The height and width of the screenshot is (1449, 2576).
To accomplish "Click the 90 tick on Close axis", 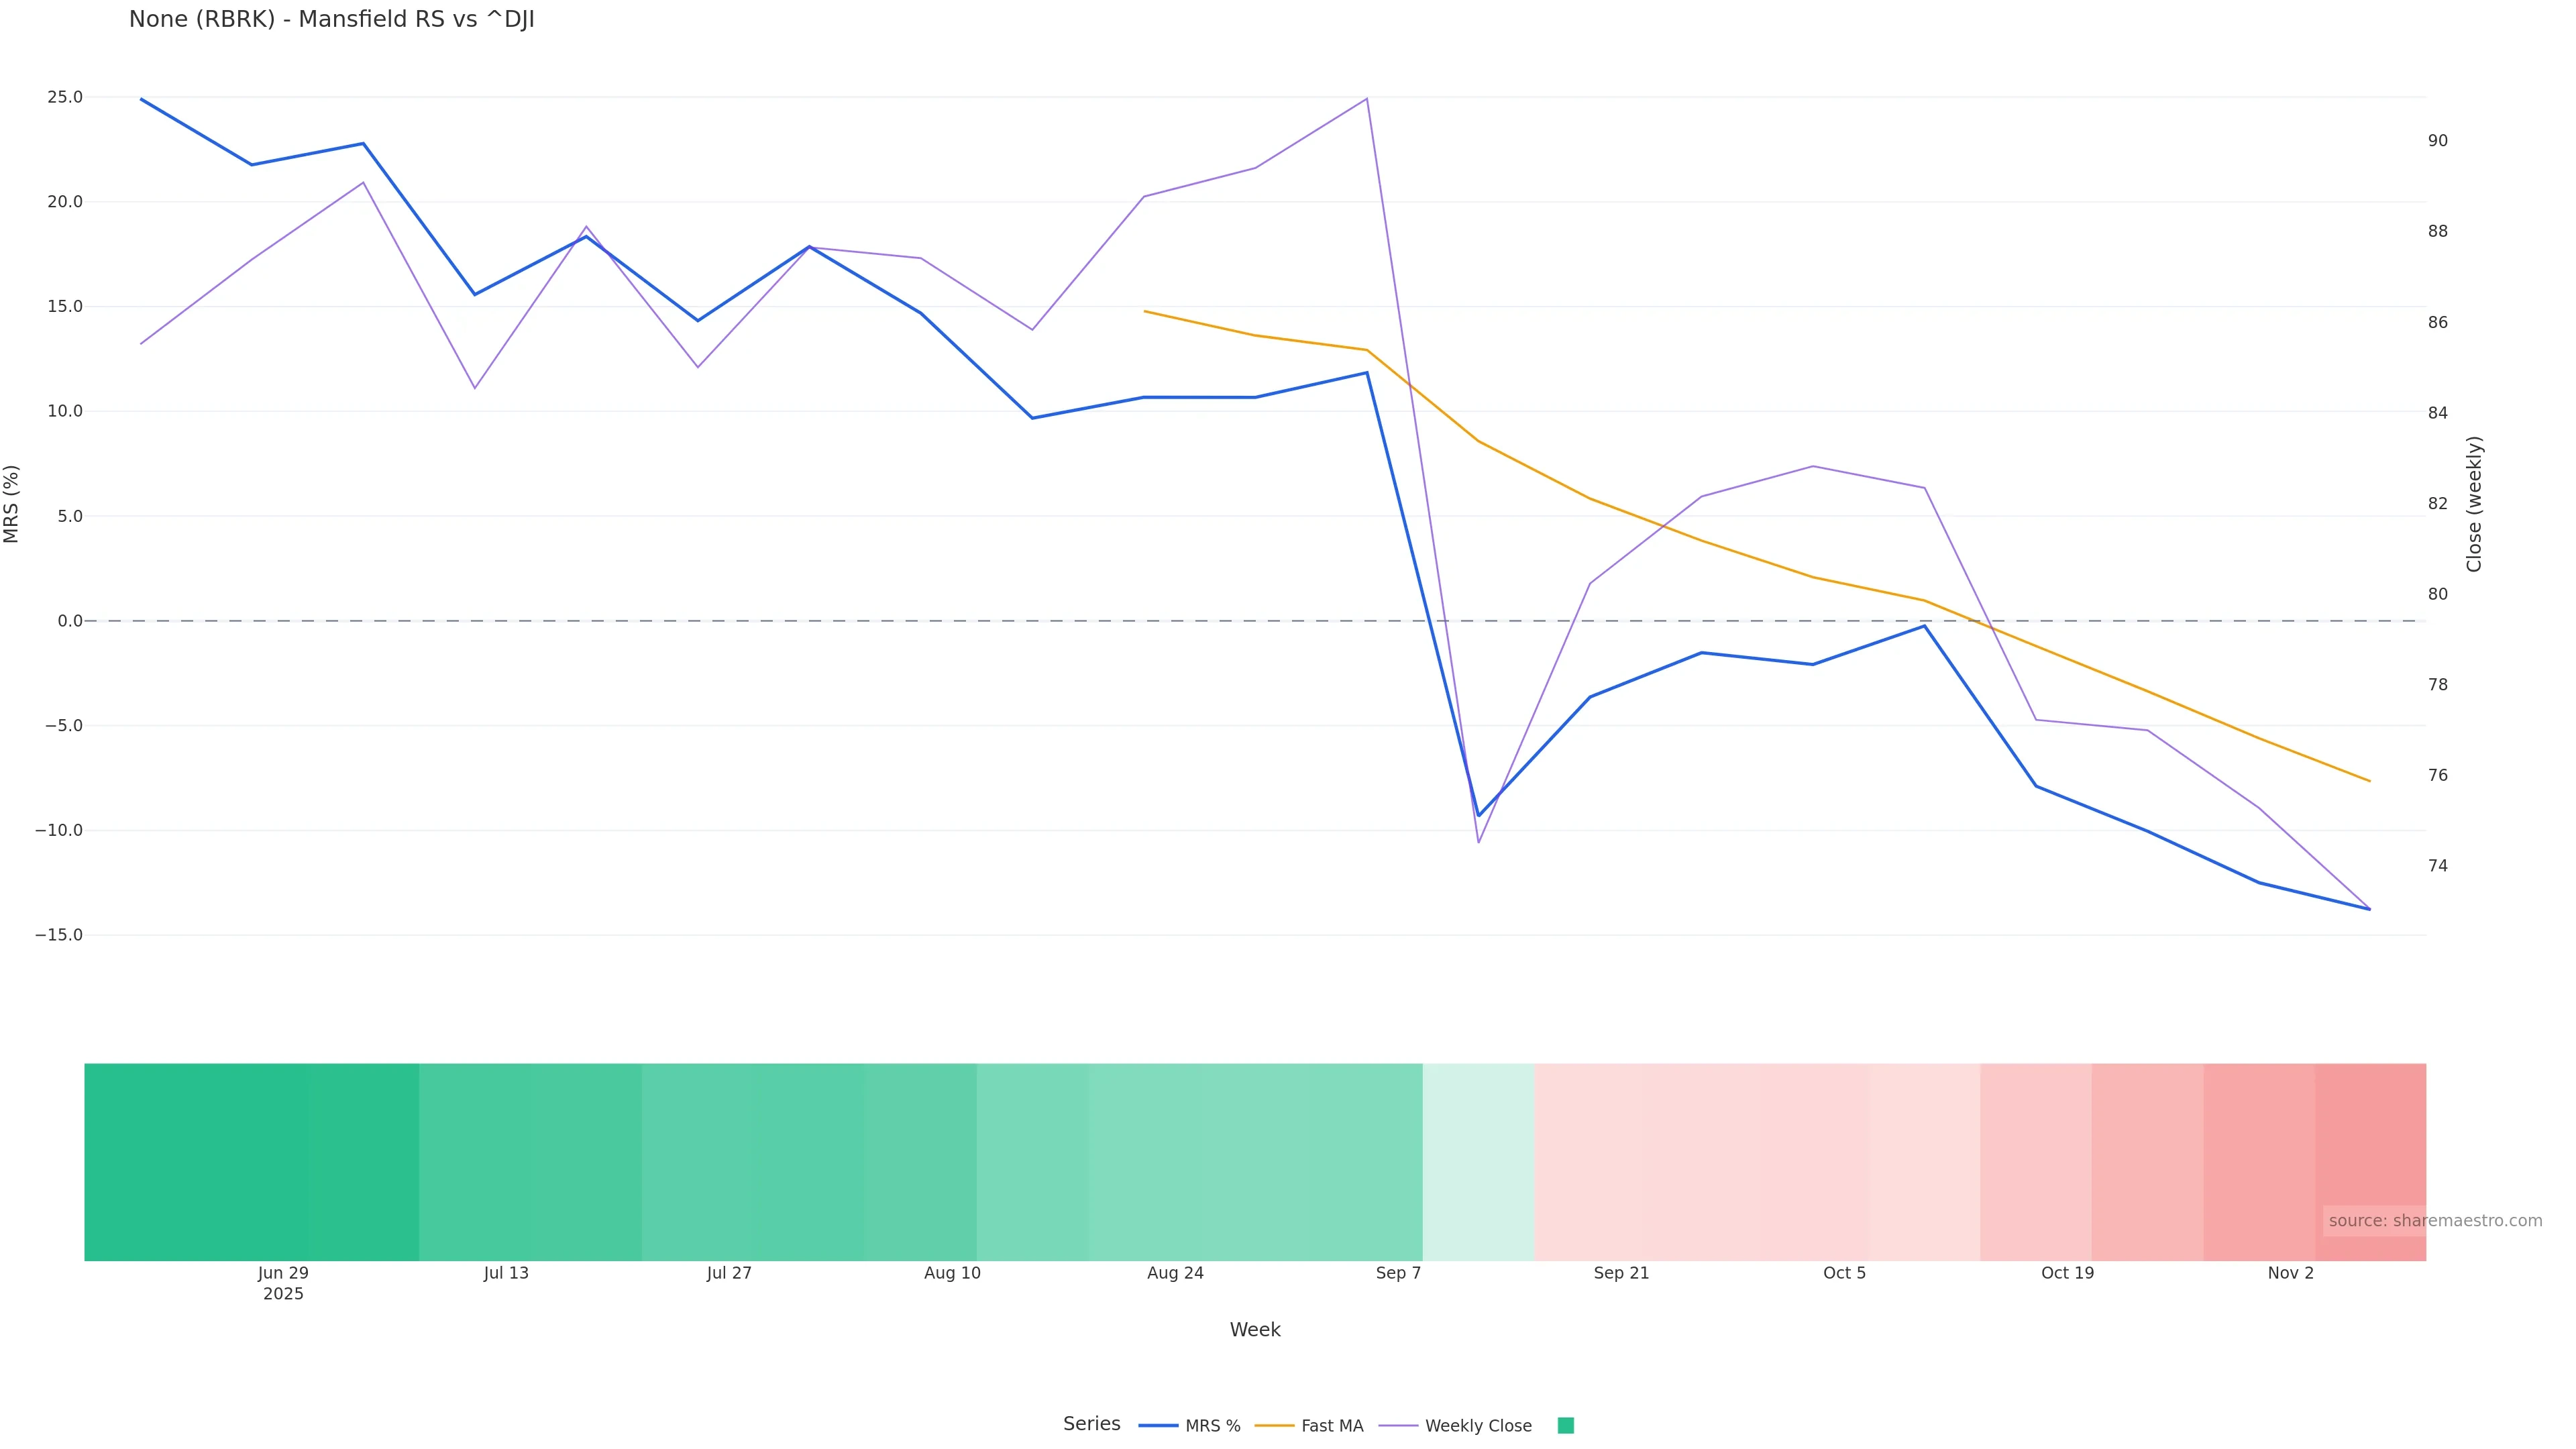I will (2438, 141).
